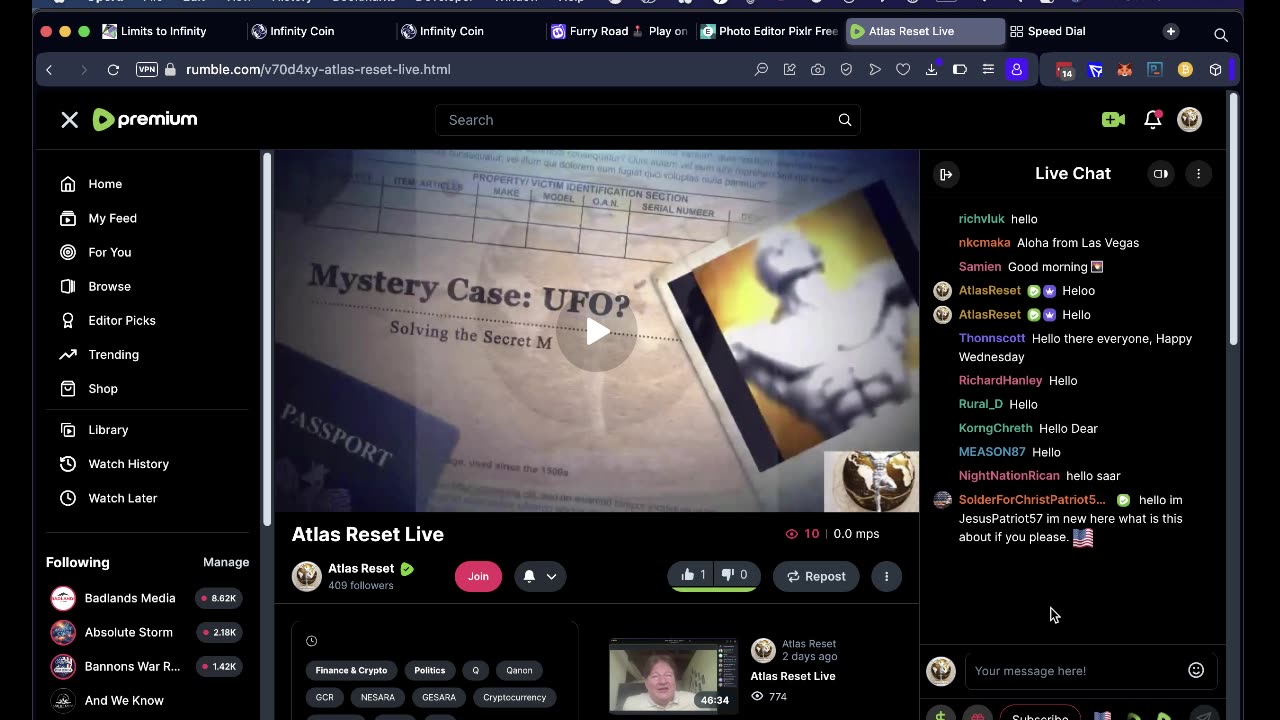The image size is (1280, 720).
Task: Open the go-live camera icon
Action: pos(1113,120)
